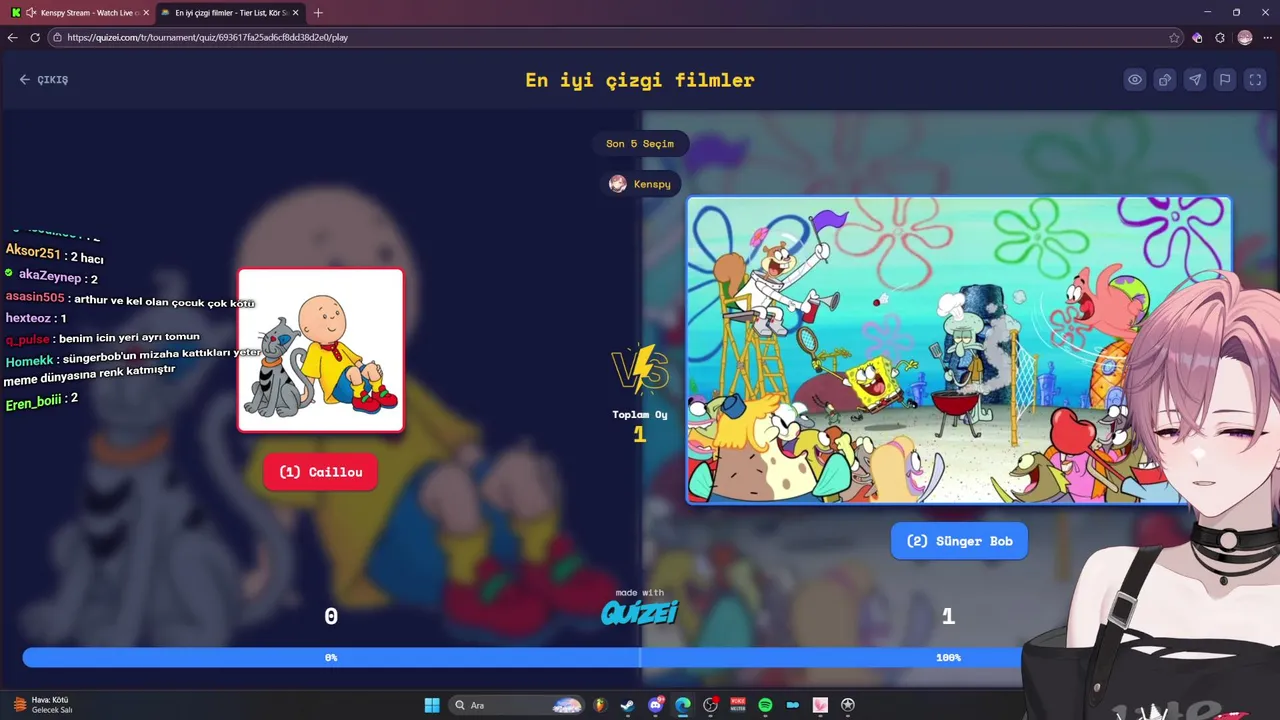Viewport: 1280px width, 720px height.
Task: Open the purple wallet extension icon
Action: tap(1197, 37)
